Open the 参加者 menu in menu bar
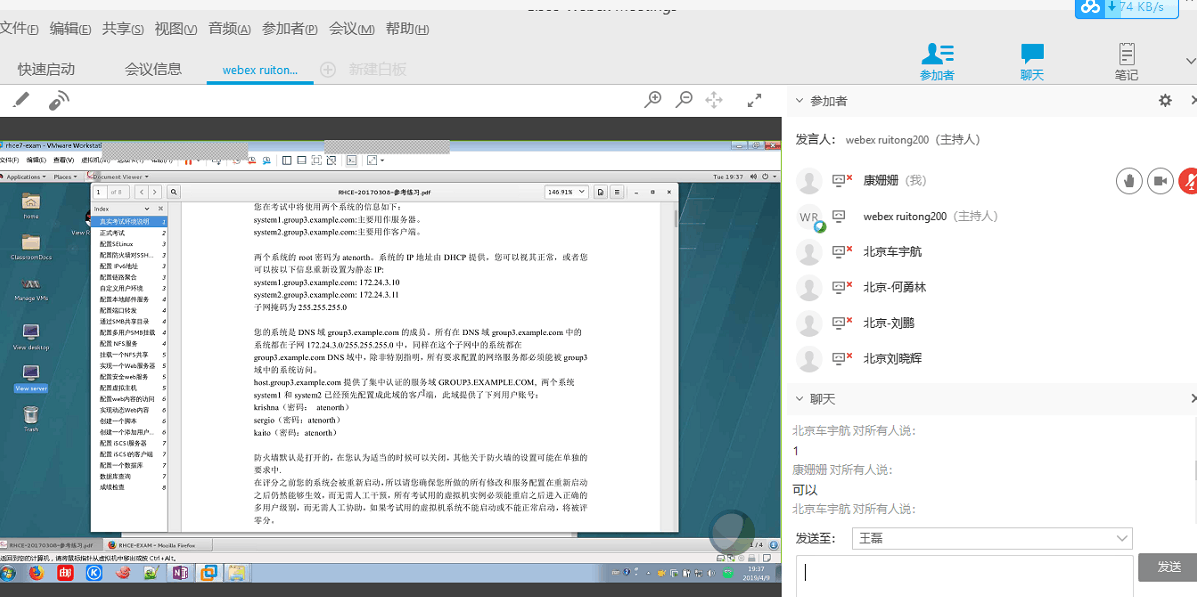The width and height of the screenshot is (1197, 597). click(289, 29)
